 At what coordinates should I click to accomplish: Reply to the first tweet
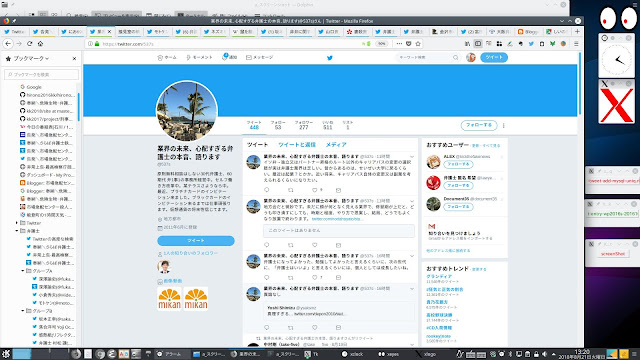click(267, 190)
